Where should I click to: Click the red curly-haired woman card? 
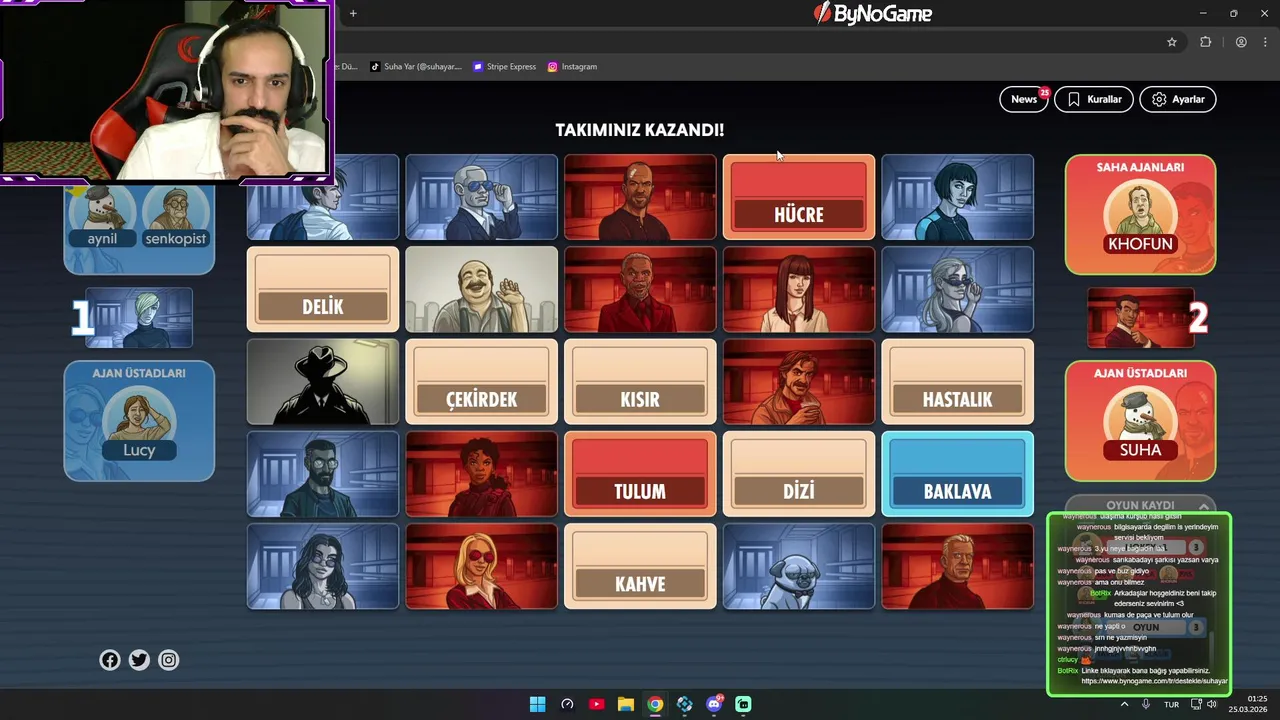click(481, 473)
